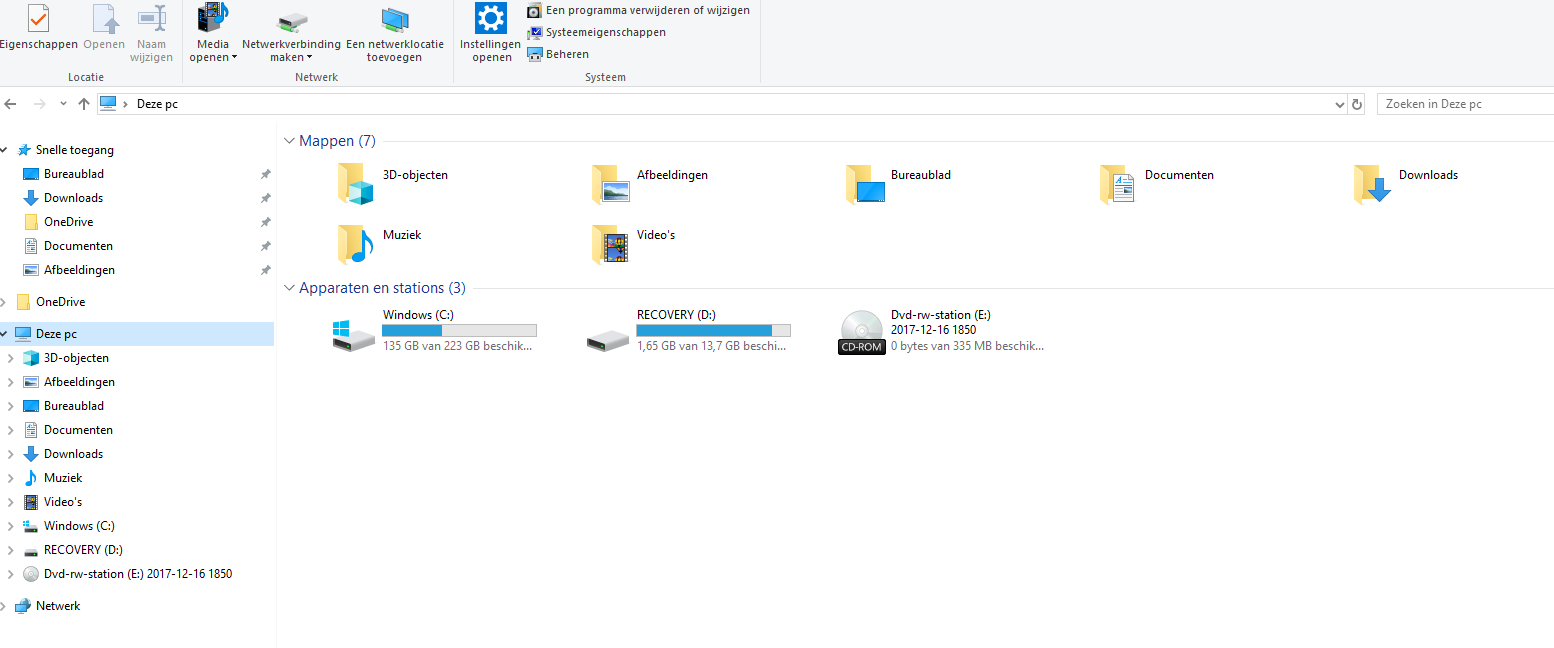
Task: Select Netwerk in the navigation pane
Action: [x=58, y=606]
